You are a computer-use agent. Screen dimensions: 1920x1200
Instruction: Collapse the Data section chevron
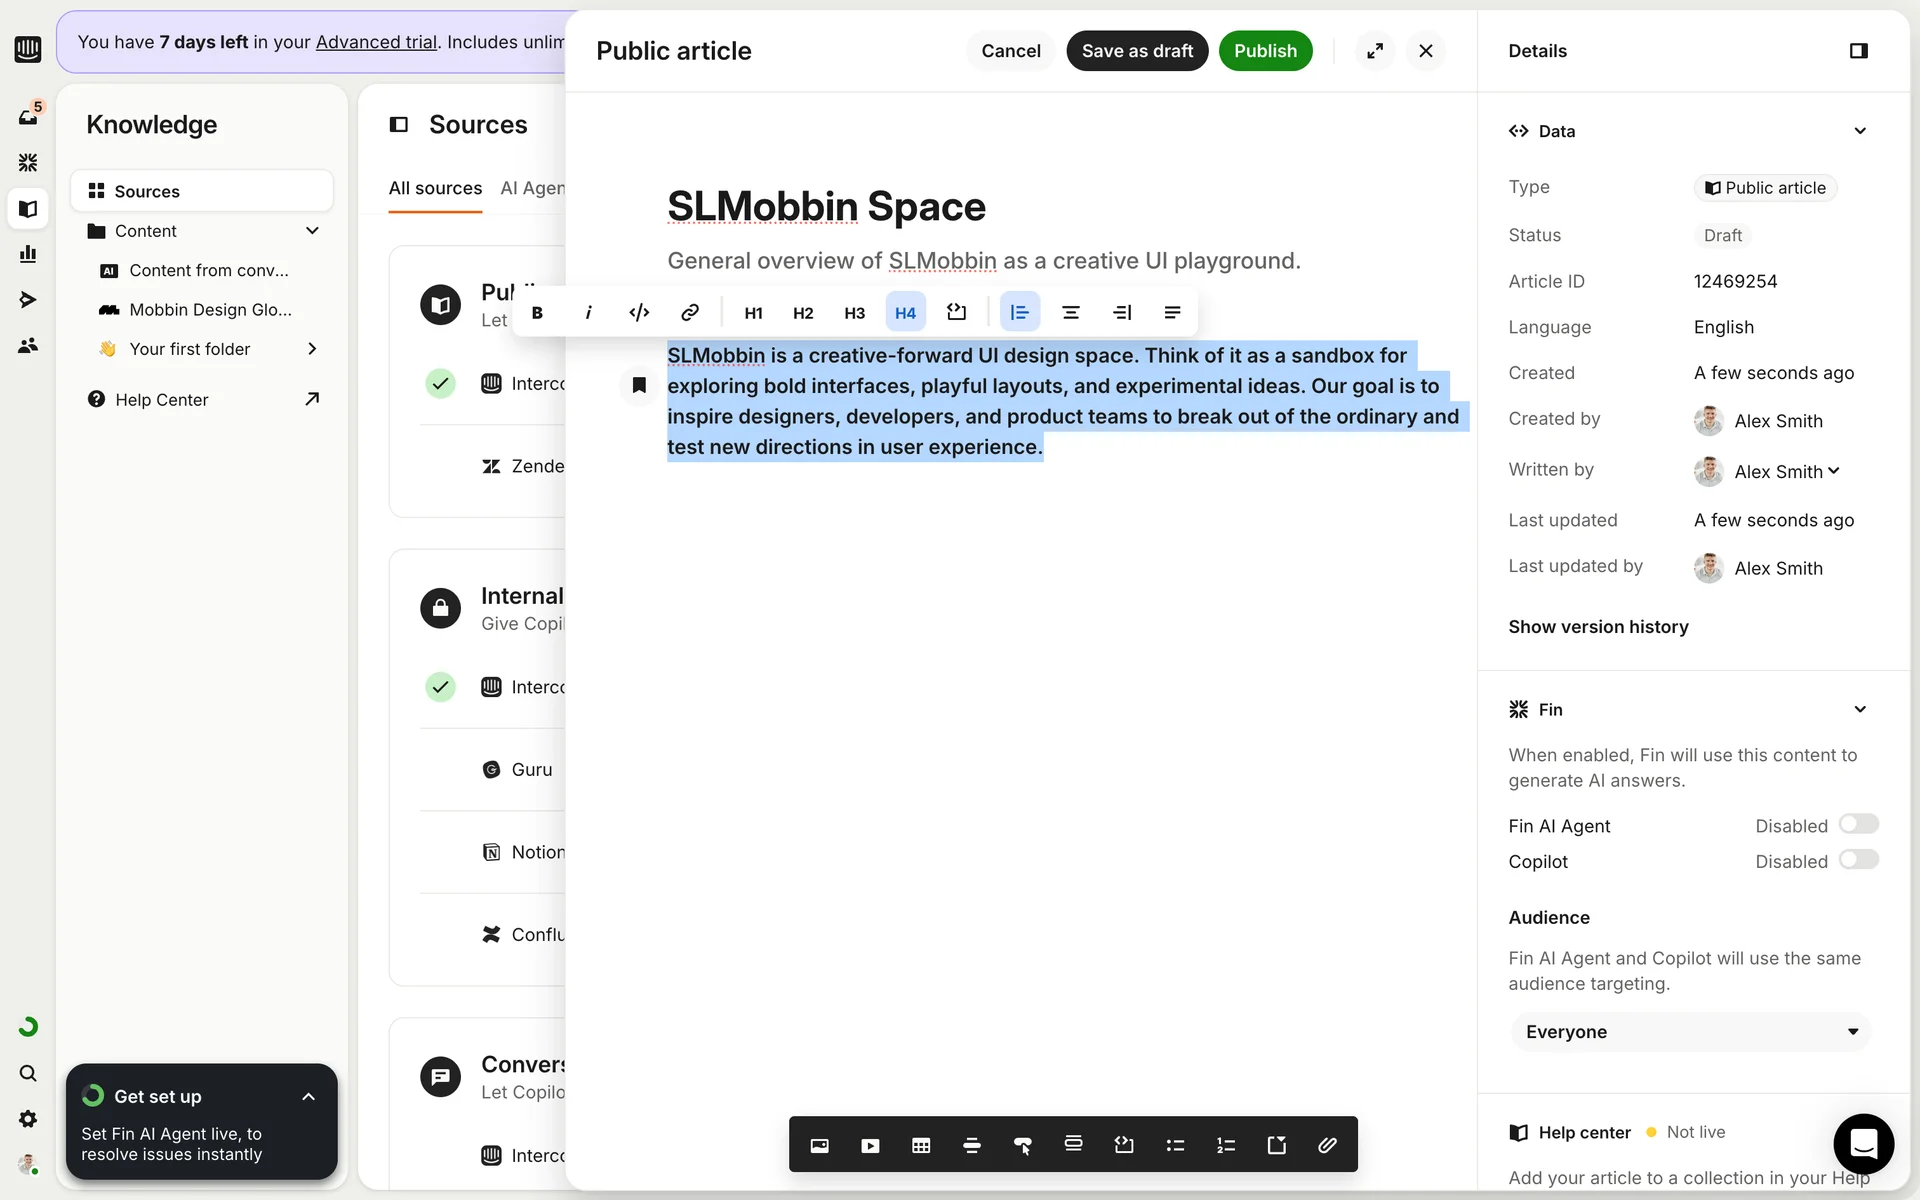(x=1860, y=131)
